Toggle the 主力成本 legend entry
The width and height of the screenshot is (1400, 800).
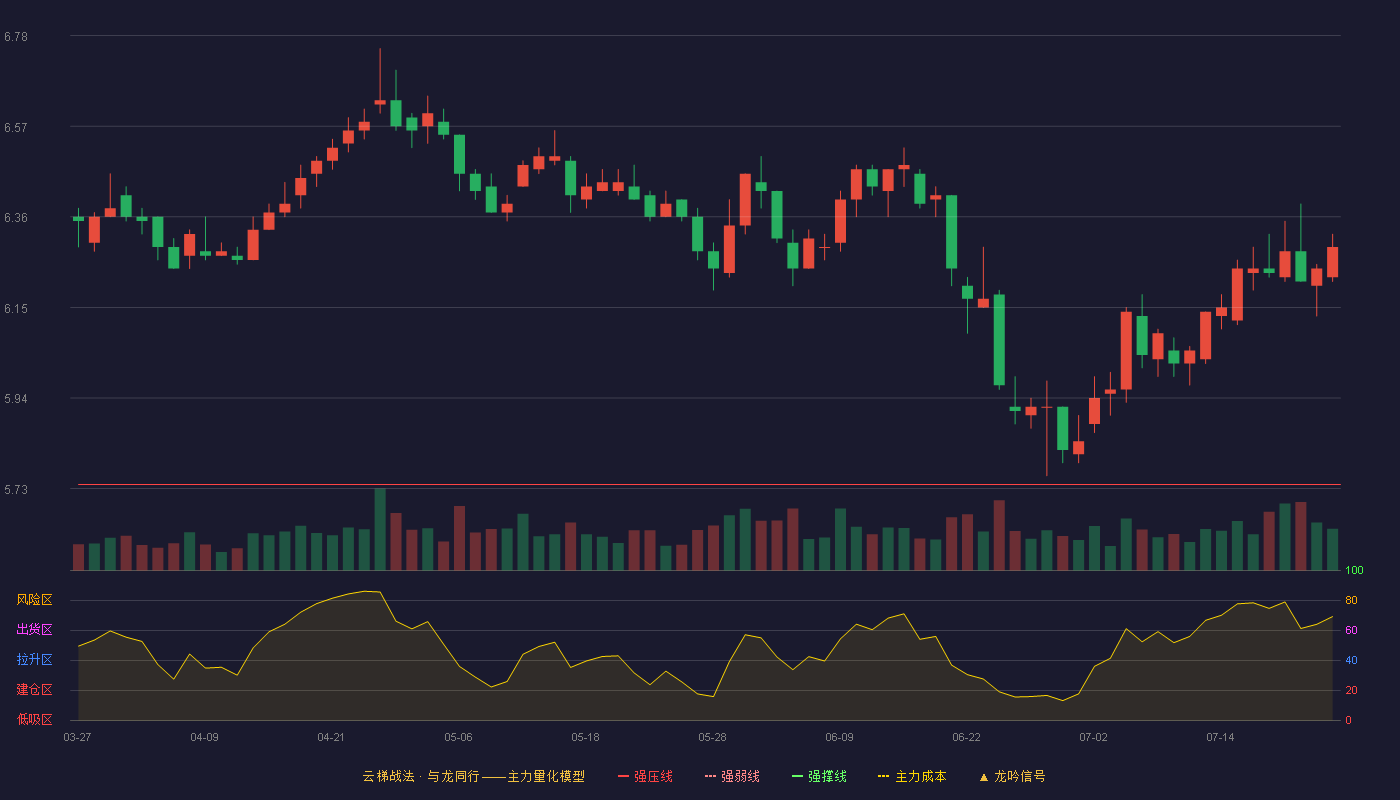(912, 776)
